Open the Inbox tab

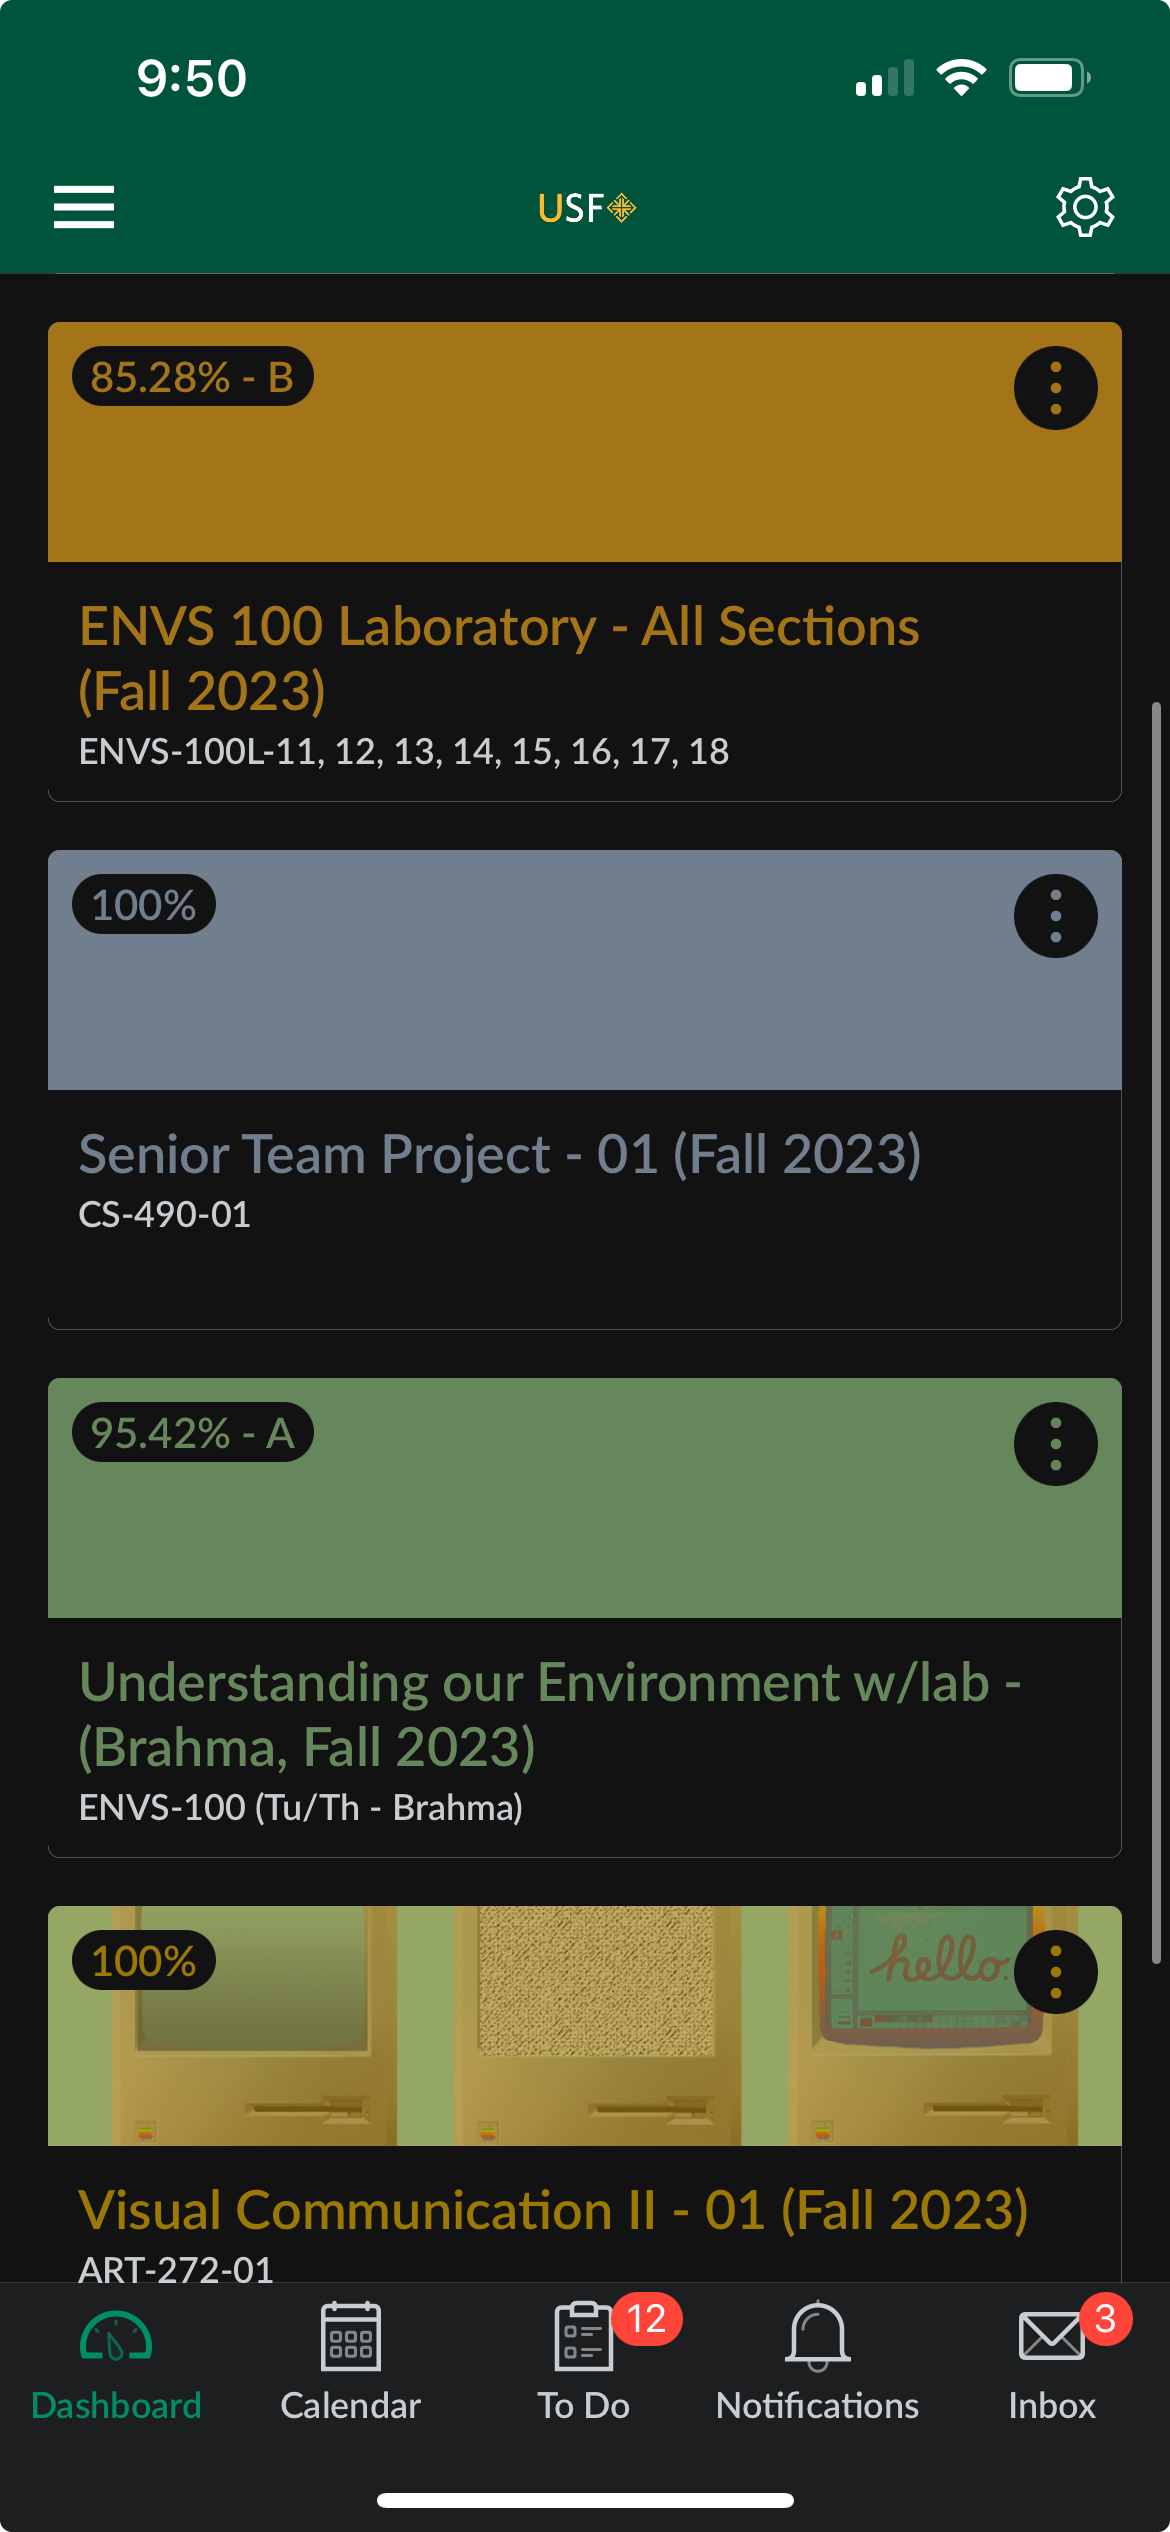coord(1052,2361)
